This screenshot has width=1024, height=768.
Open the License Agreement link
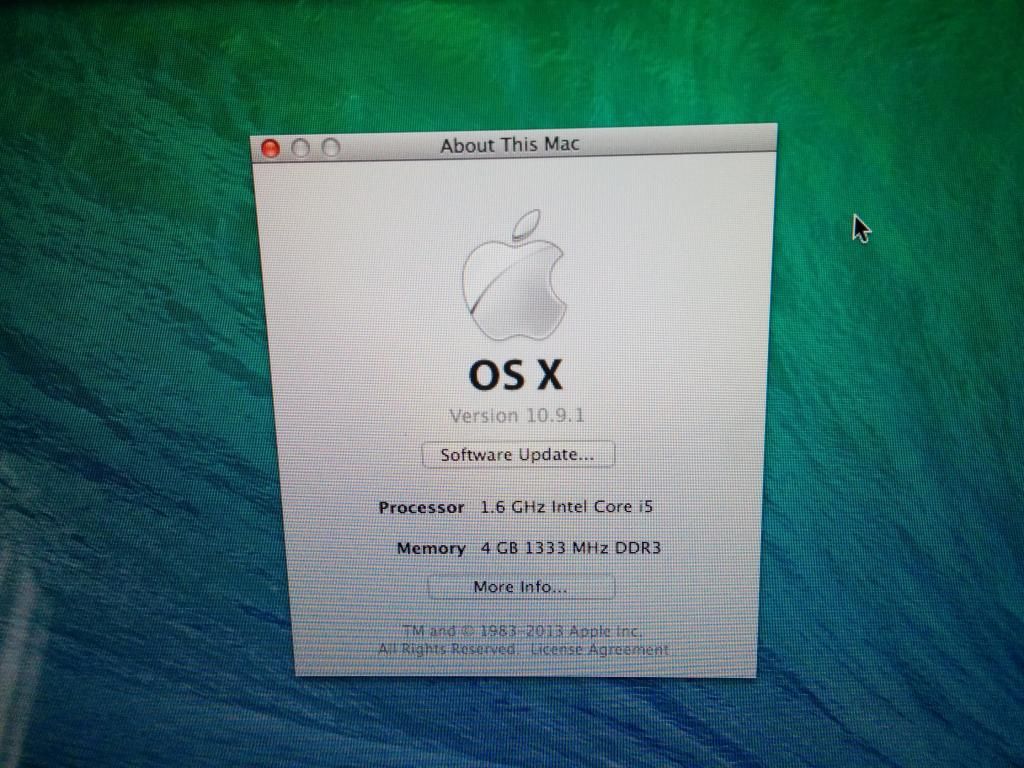tap(600, 650)
